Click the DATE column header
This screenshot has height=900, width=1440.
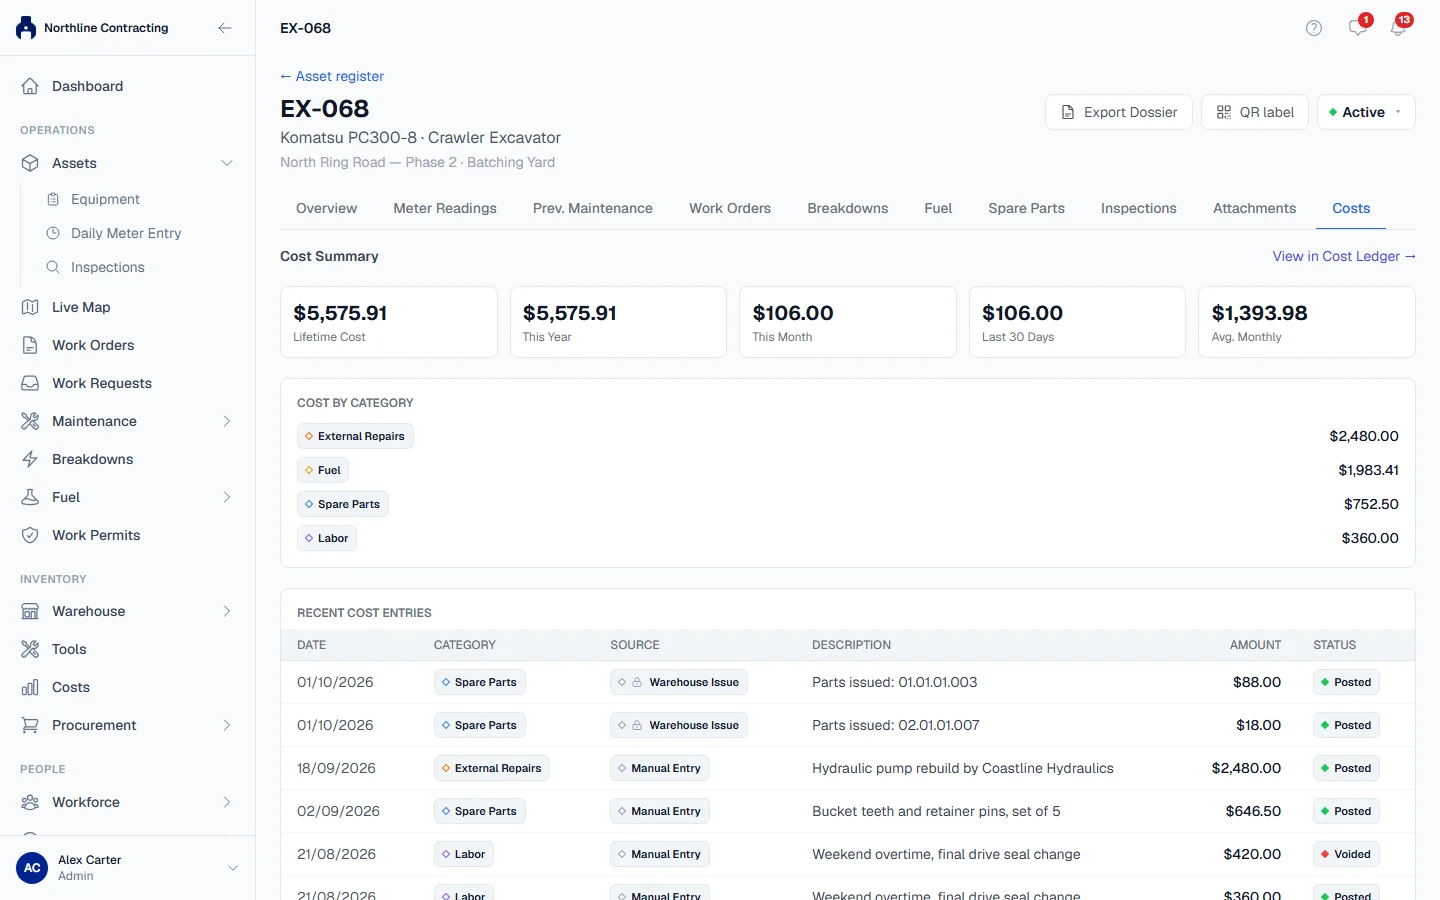[x=311, y=645]
